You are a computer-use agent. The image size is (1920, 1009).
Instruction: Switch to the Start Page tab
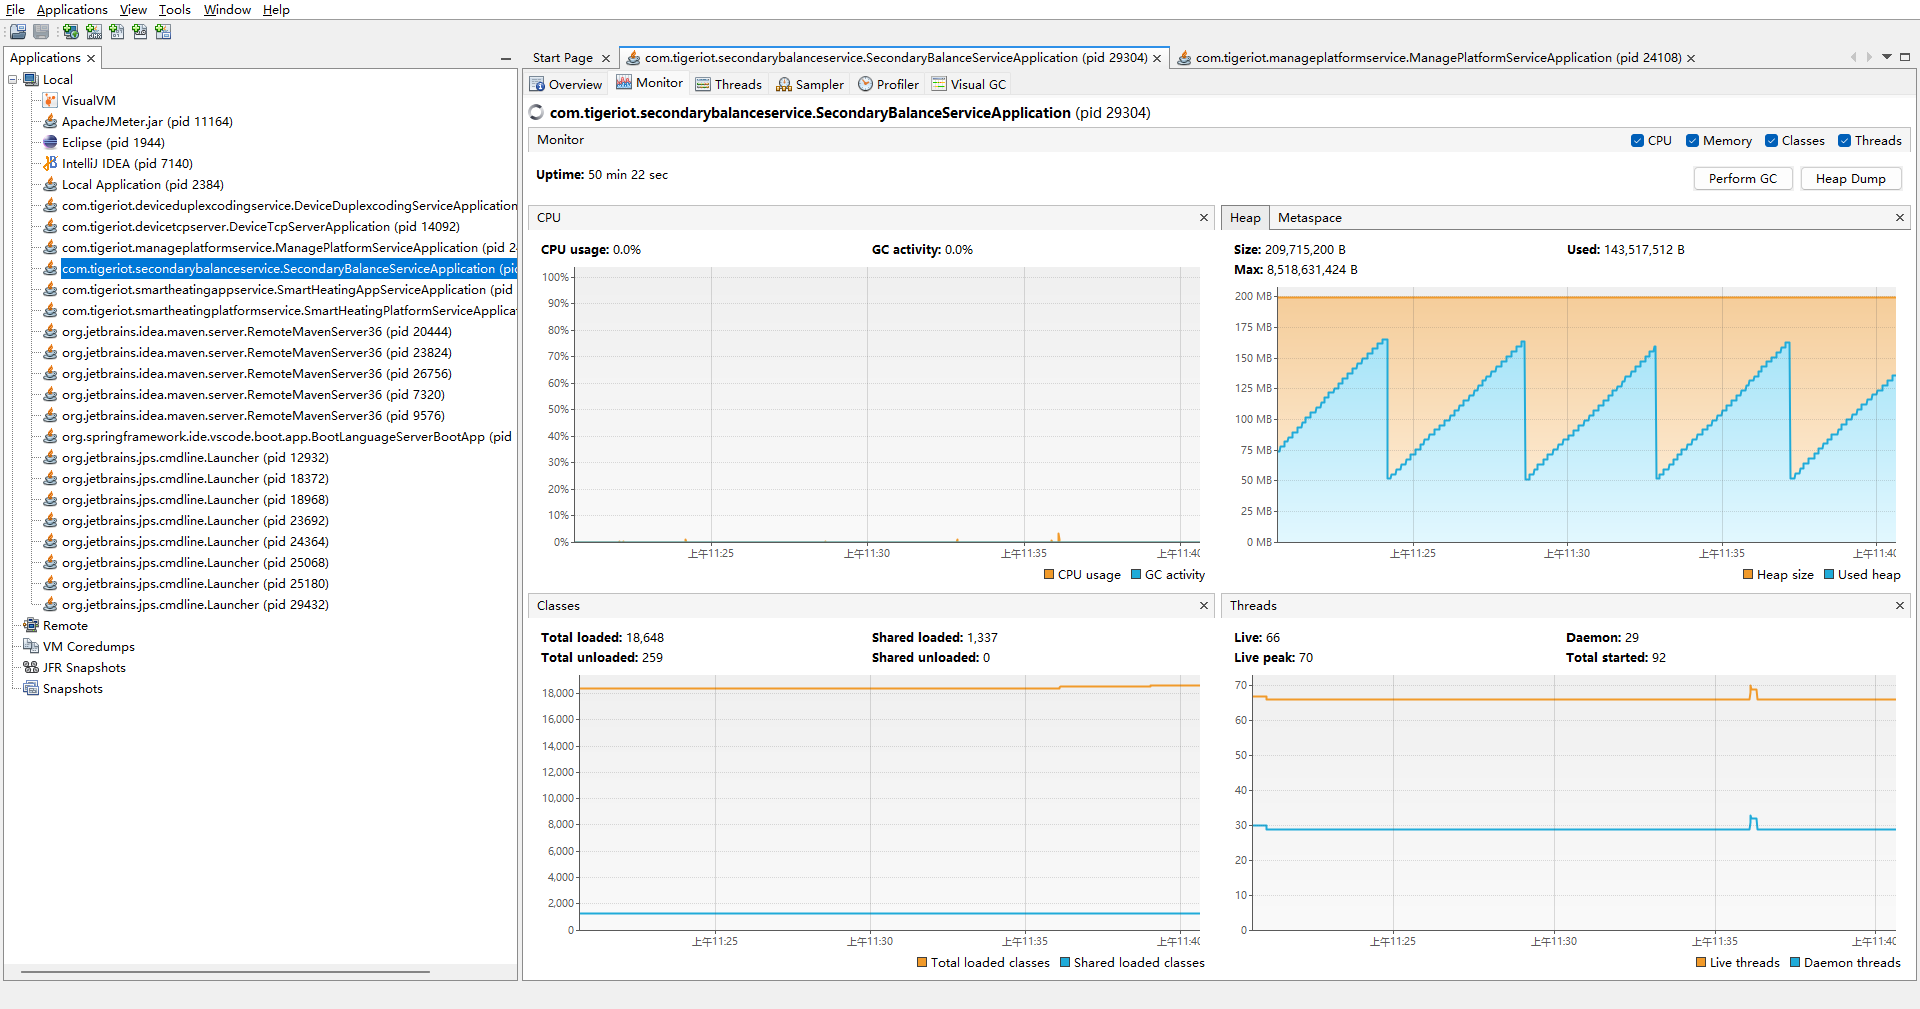(x=563, y=58)
